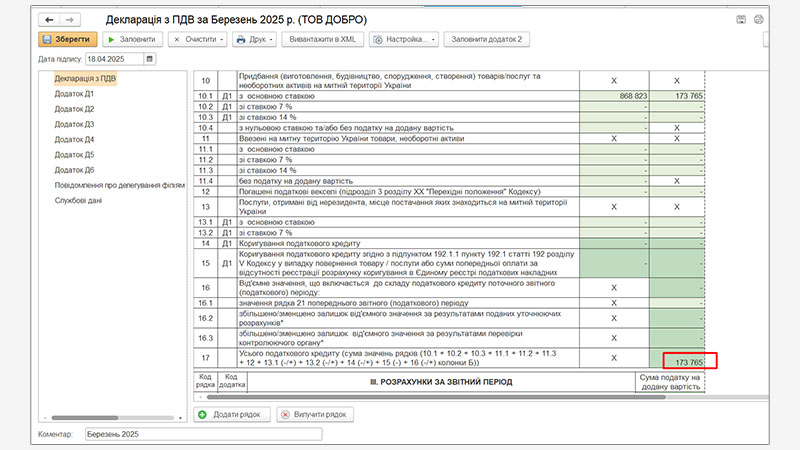This screenshot has height=450, width=800.
Task: Click row 14 Коригування податкового кредиту
Action: [x=299, y=244]
